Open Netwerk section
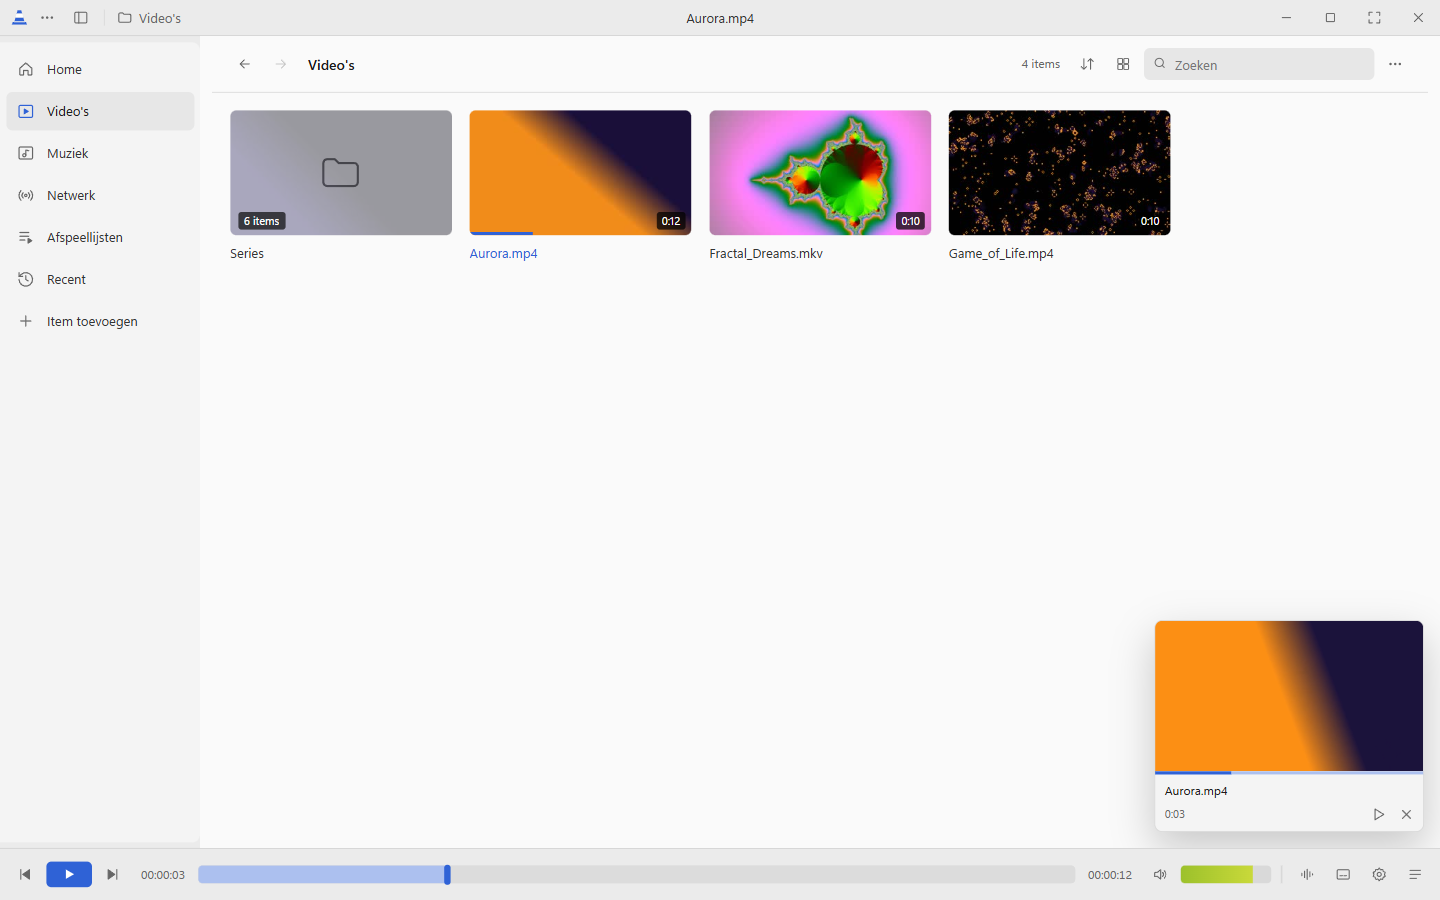Viewport: 1440px width, 900px height. [100, 195]
